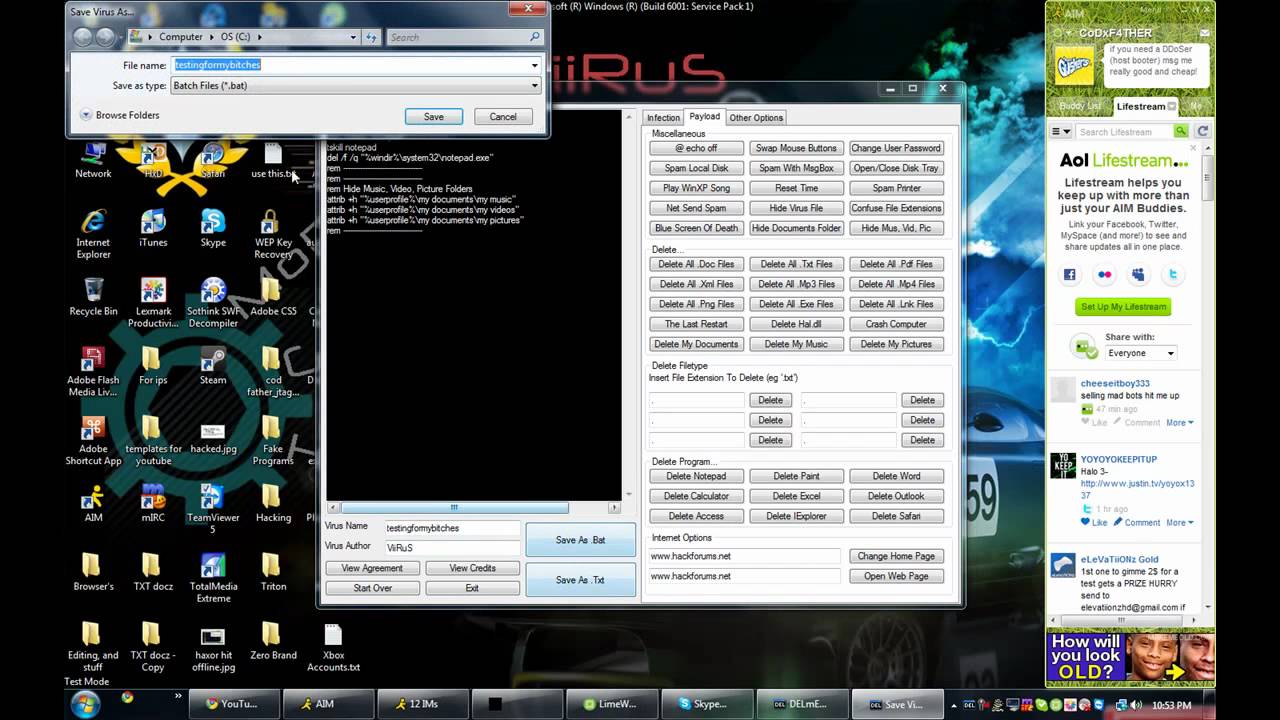Switch to the Payload tab
This screenshot has width=1280, height=720.
point(704,117)
